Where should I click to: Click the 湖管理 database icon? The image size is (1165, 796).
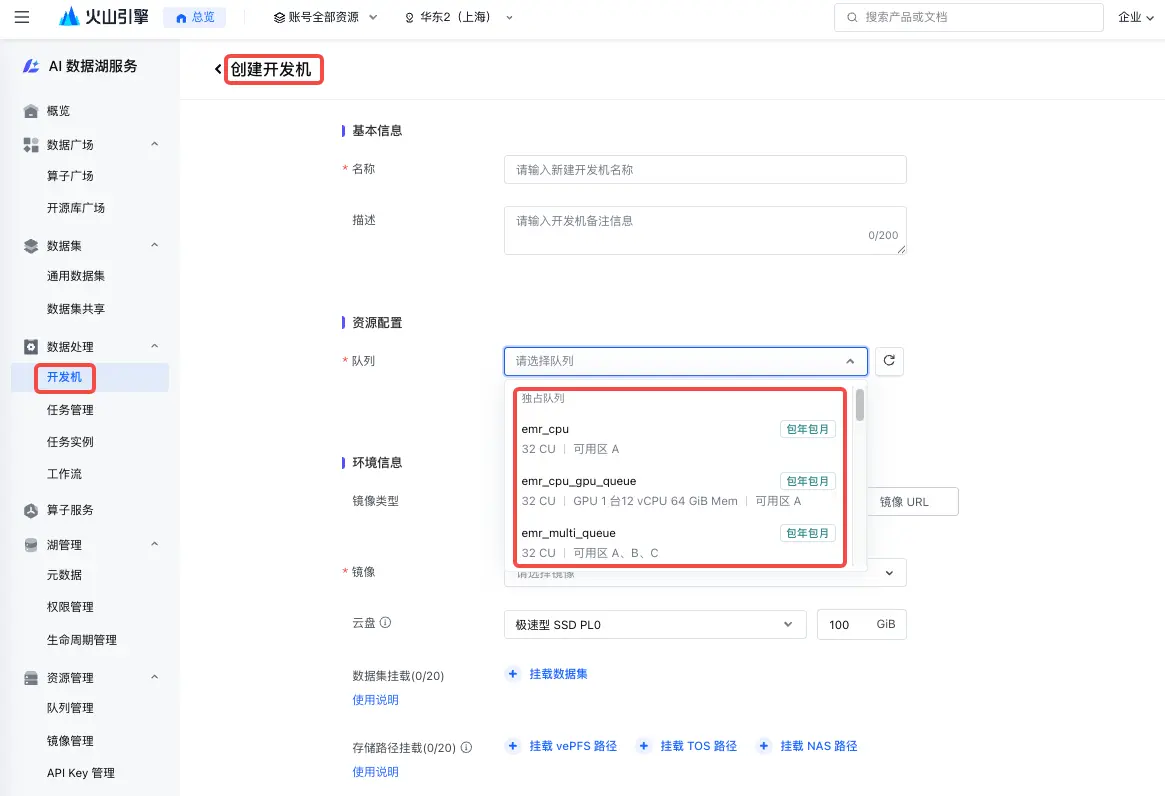(30, 545)
